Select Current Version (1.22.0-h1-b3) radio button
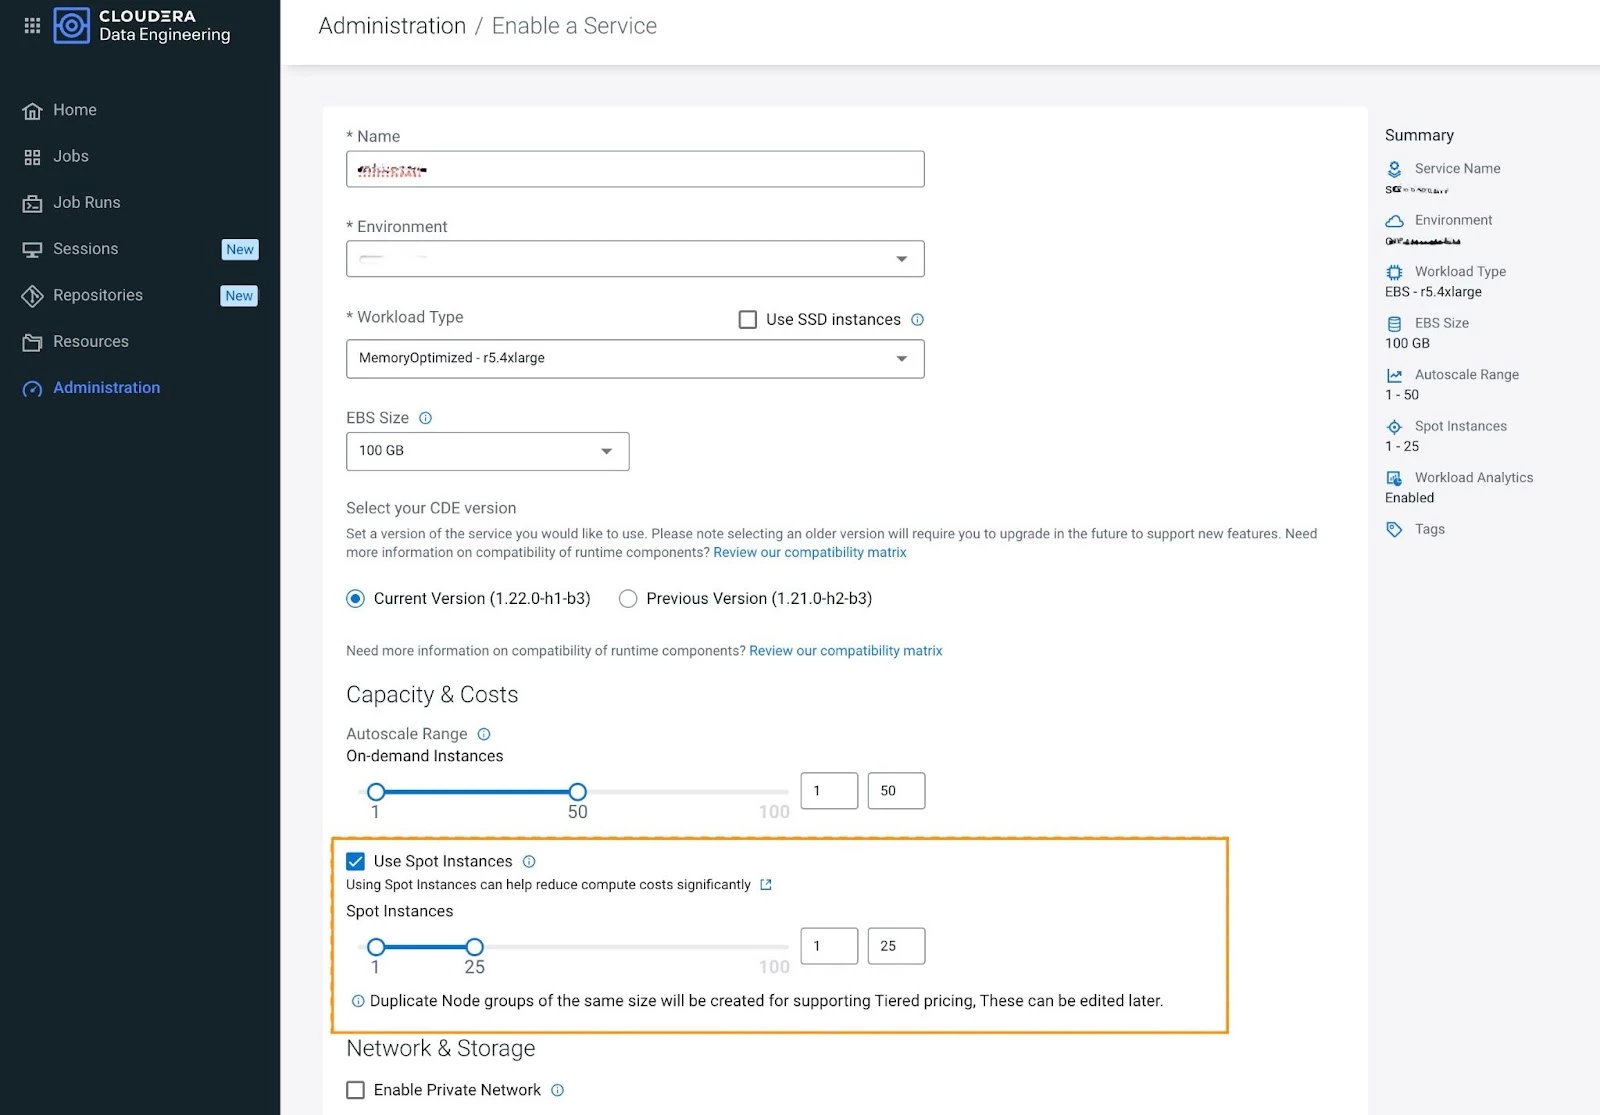 [x=355, y=599]
